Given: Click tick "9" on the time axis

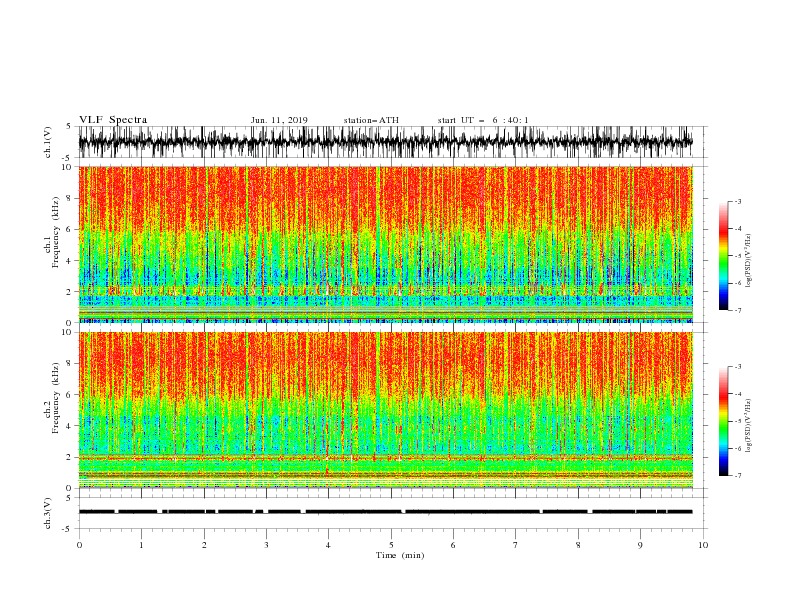Looking at the screenshot, I should click(x=640, y=545).
